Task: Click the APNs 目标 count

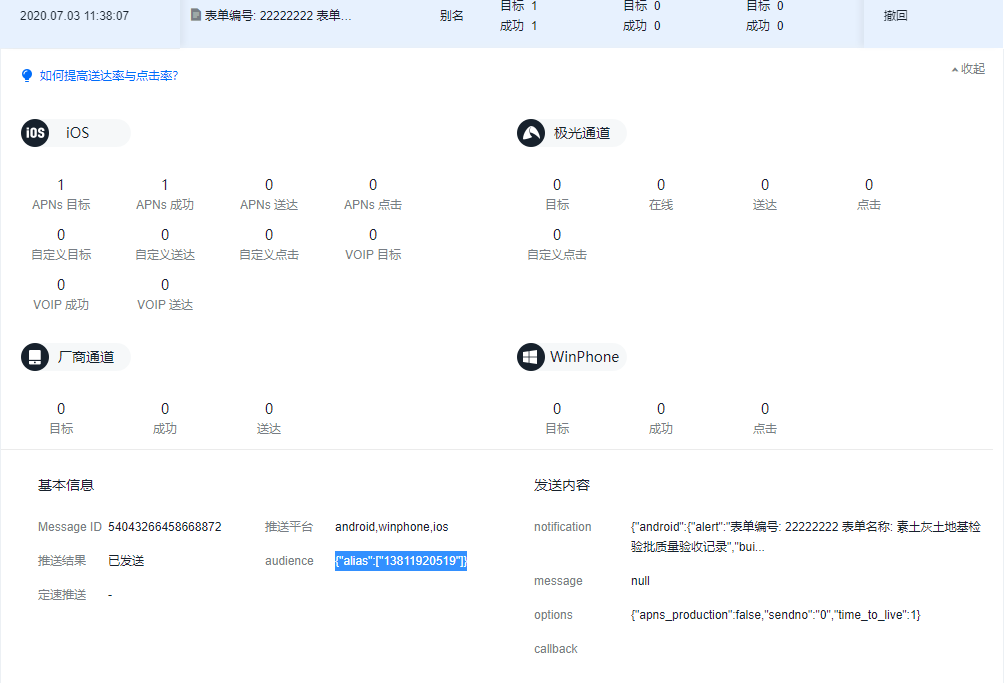Action: [x=61, y=185]
